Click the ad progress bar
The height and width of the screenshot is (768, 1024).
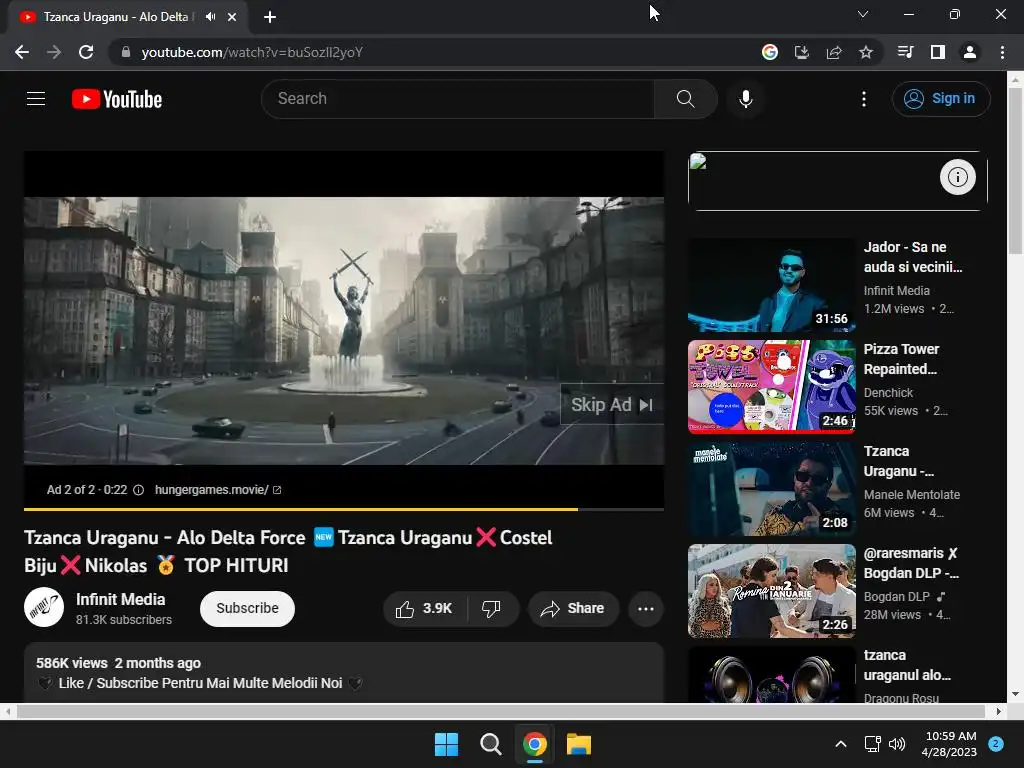344,509
